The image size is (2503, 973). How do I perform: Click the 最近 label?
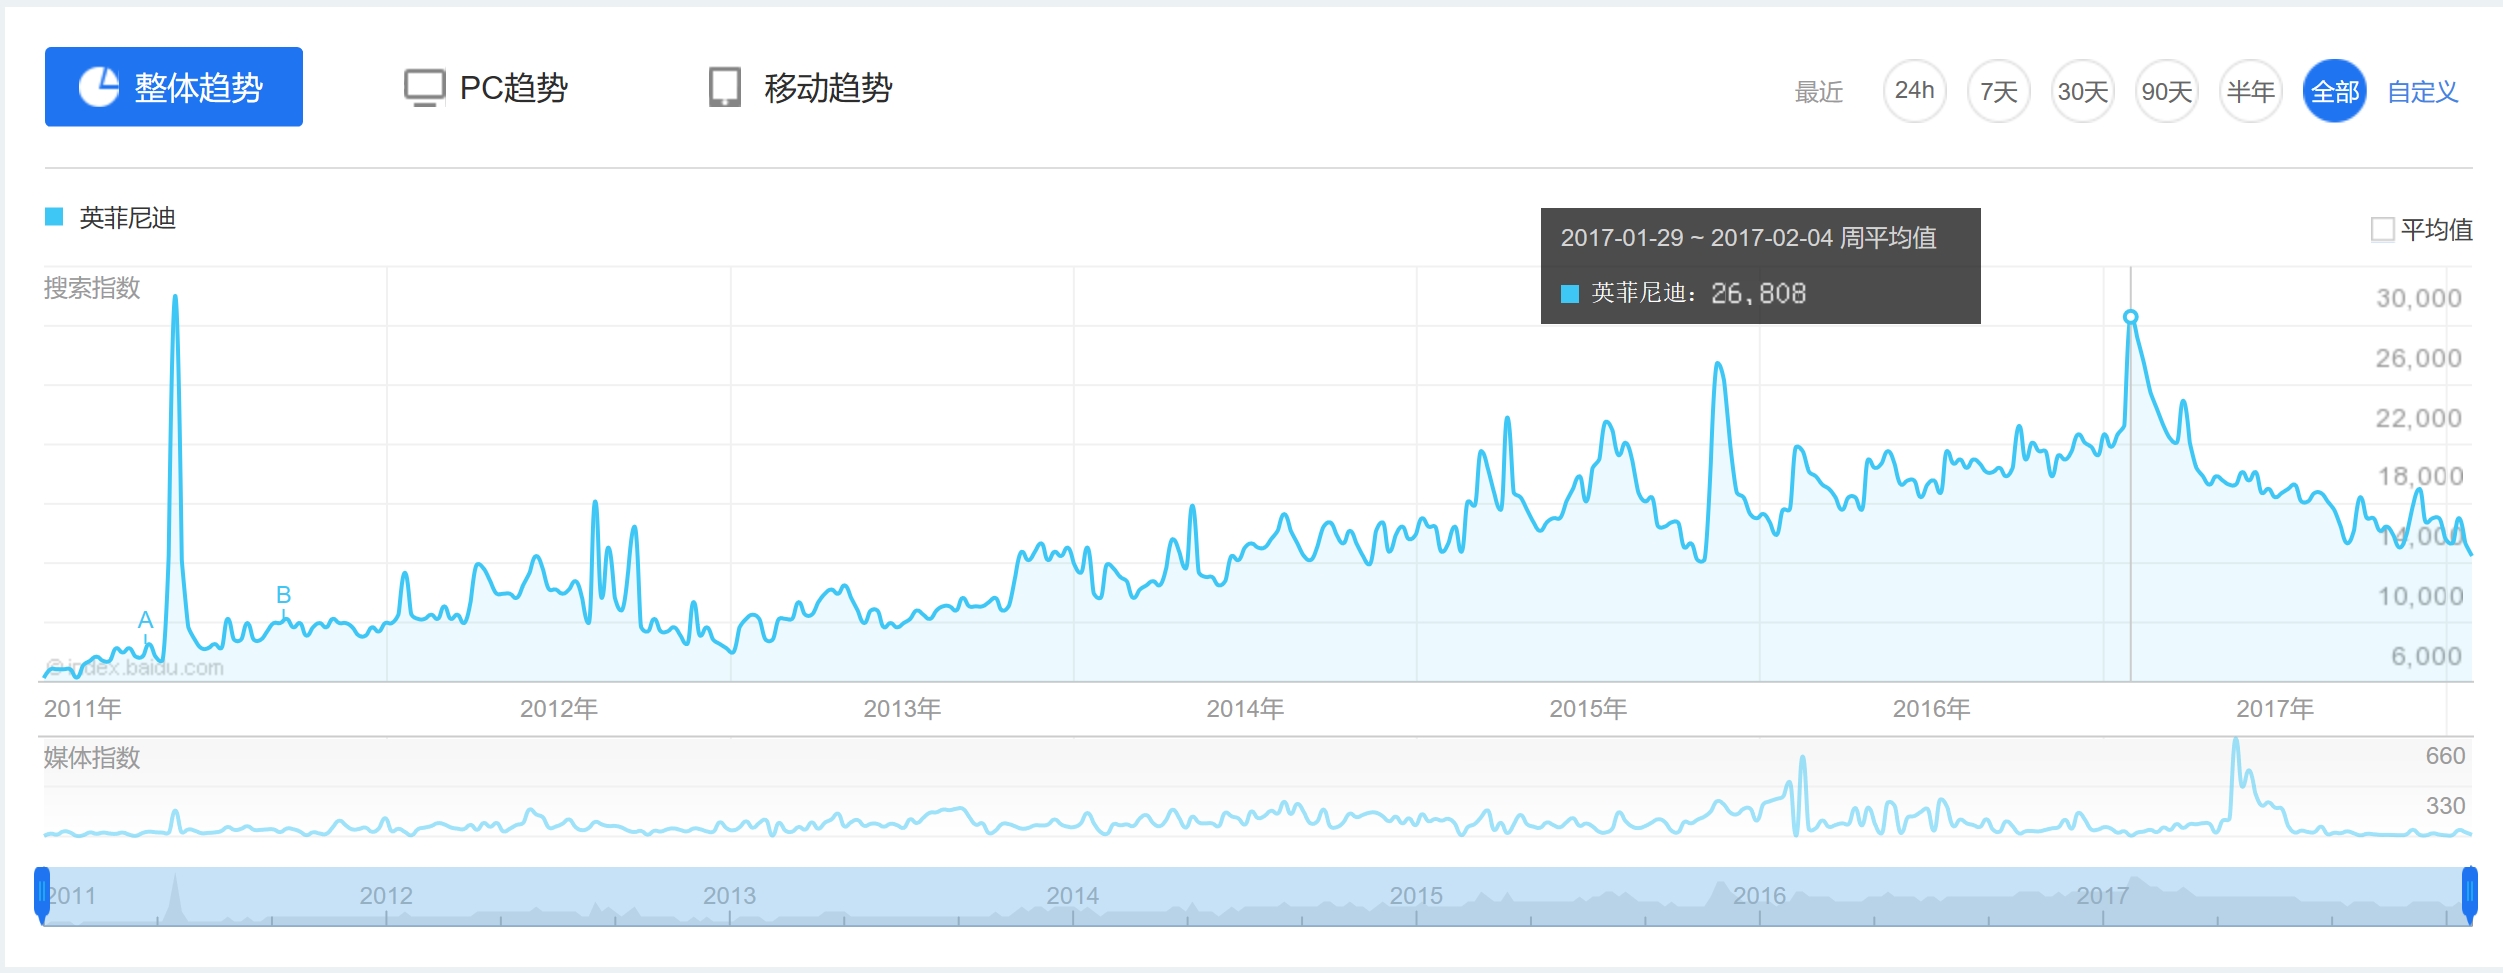coord(1818,92)
